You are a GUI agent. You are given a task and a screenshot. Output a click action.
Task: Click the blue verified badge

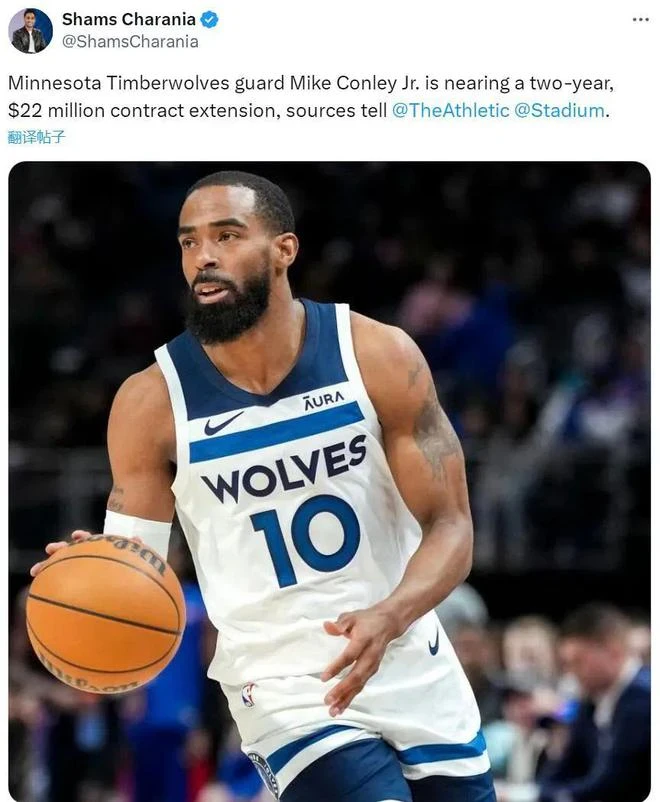click(209, 19)
